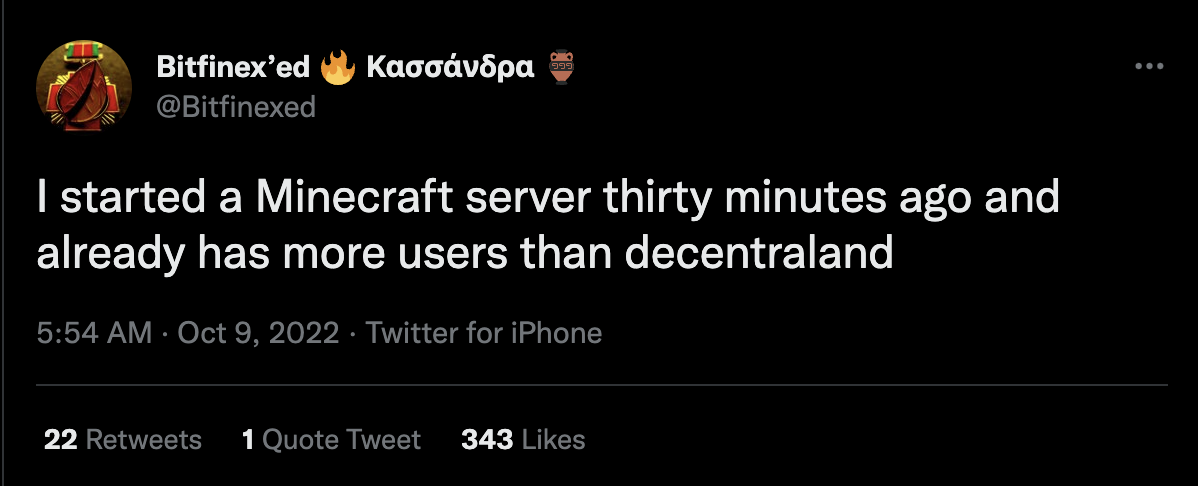This screenshot has height=486, width=1198.
Task: Open the tweet's three-dot More menu
Action: 1150,67
